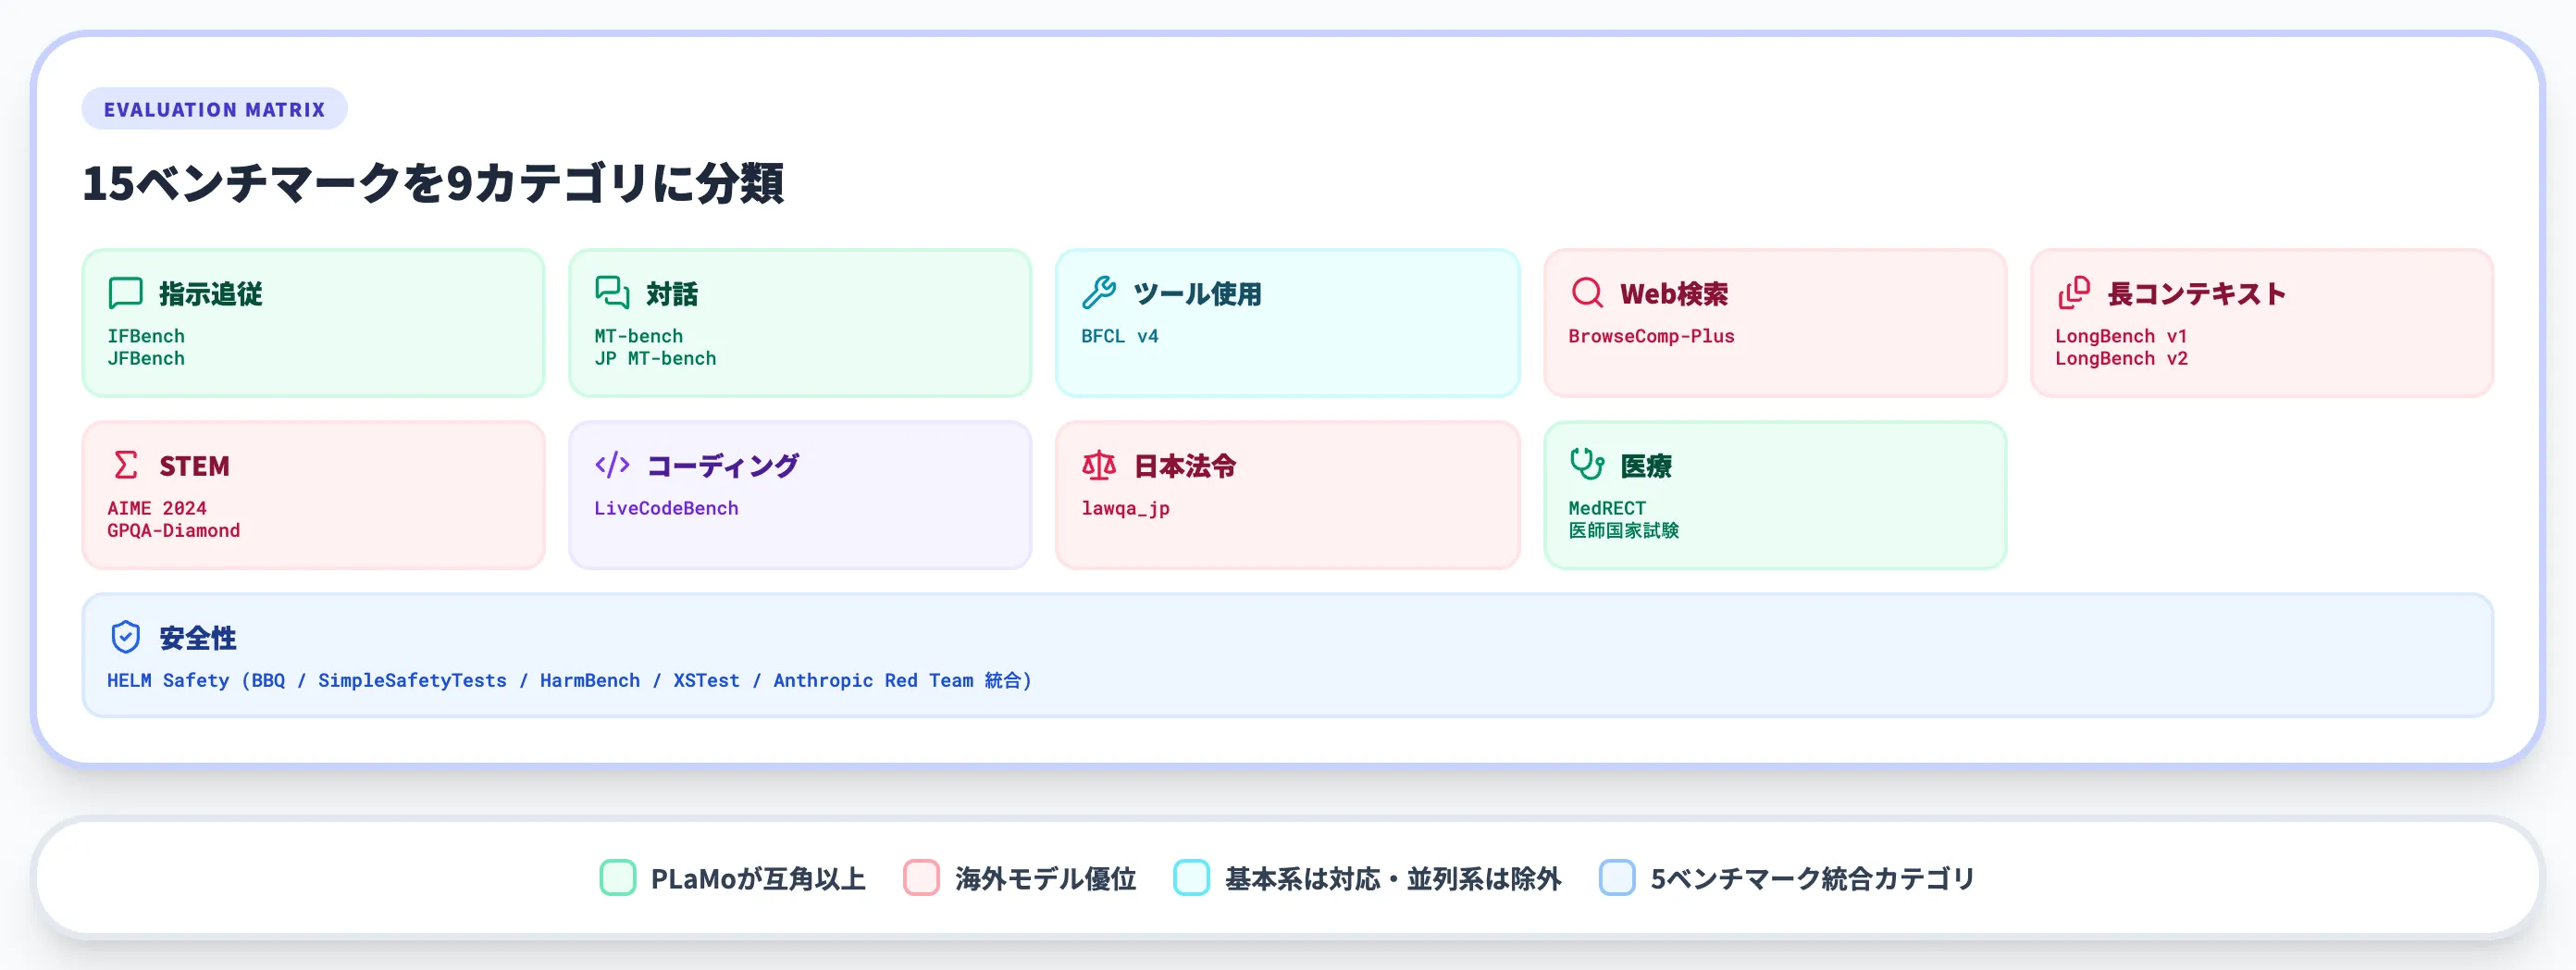Select the コーディング card title
This screenshot has height=970, width=2576.
pos(723,466)
